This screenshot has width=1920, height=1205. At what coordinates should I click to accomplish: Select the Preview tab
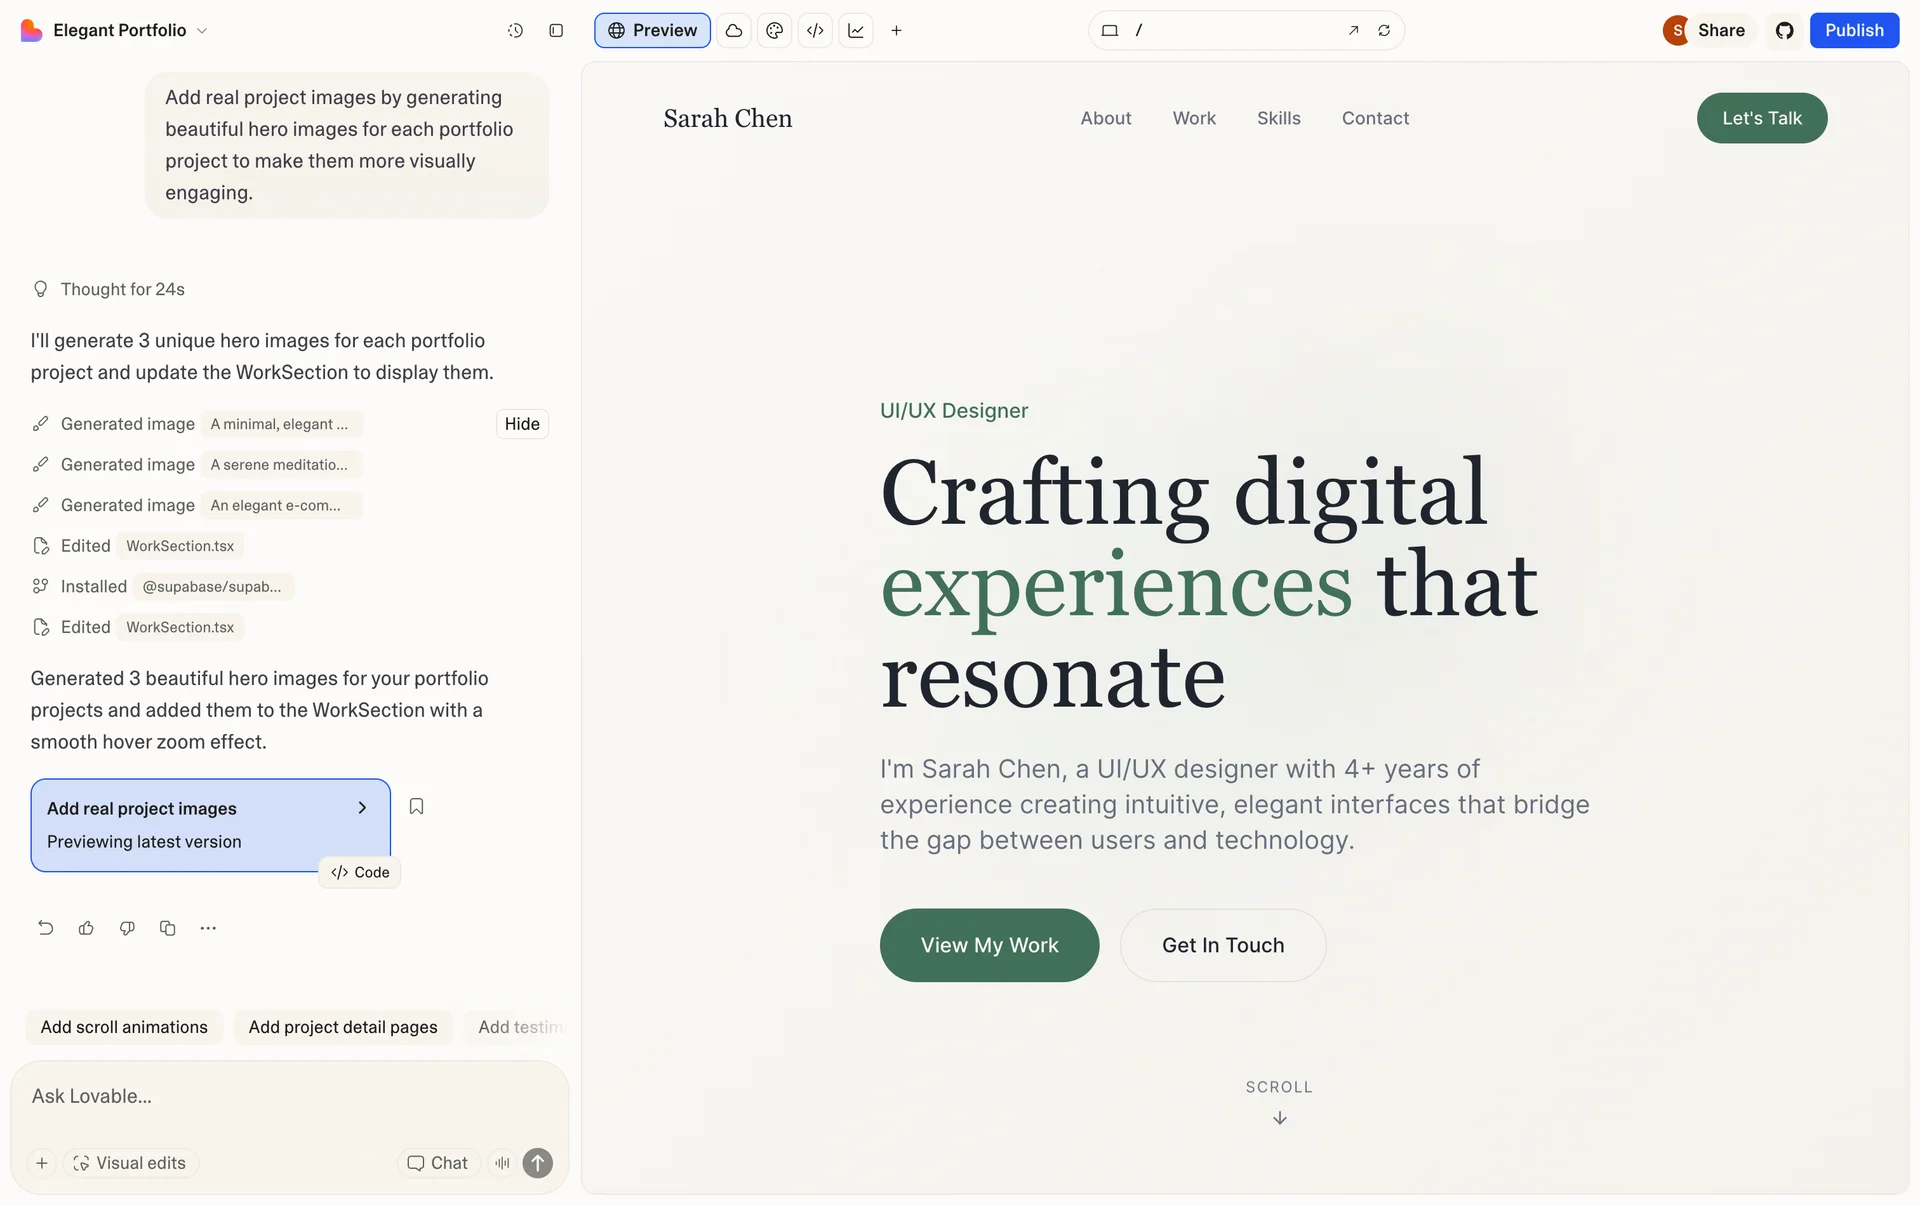coord(652,31)
